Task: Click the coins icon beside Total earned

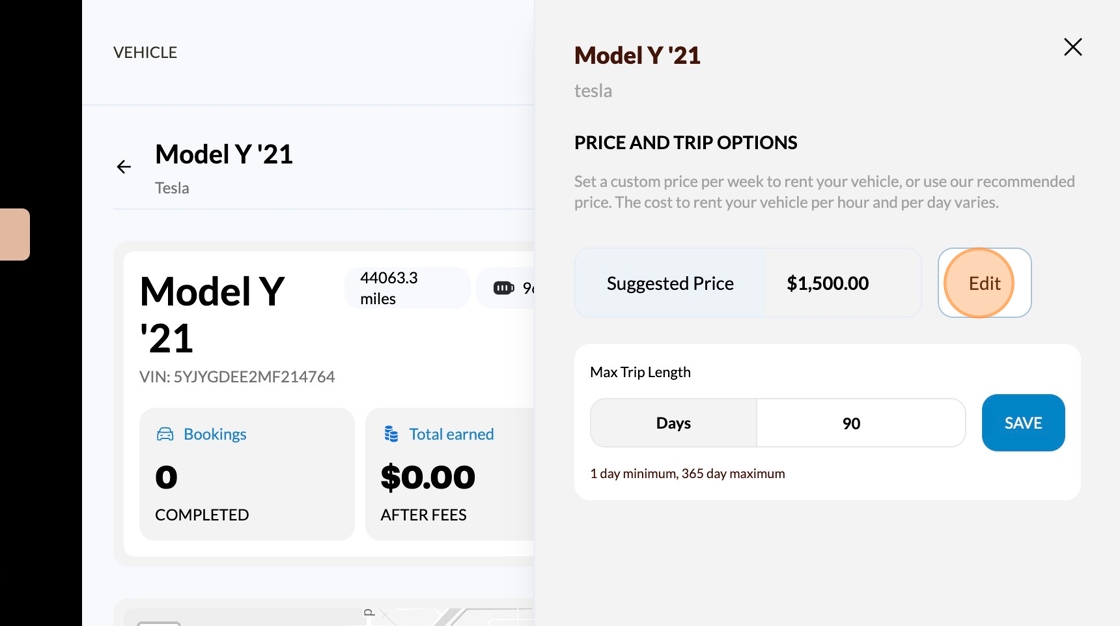Action: [x=391, y=434]
